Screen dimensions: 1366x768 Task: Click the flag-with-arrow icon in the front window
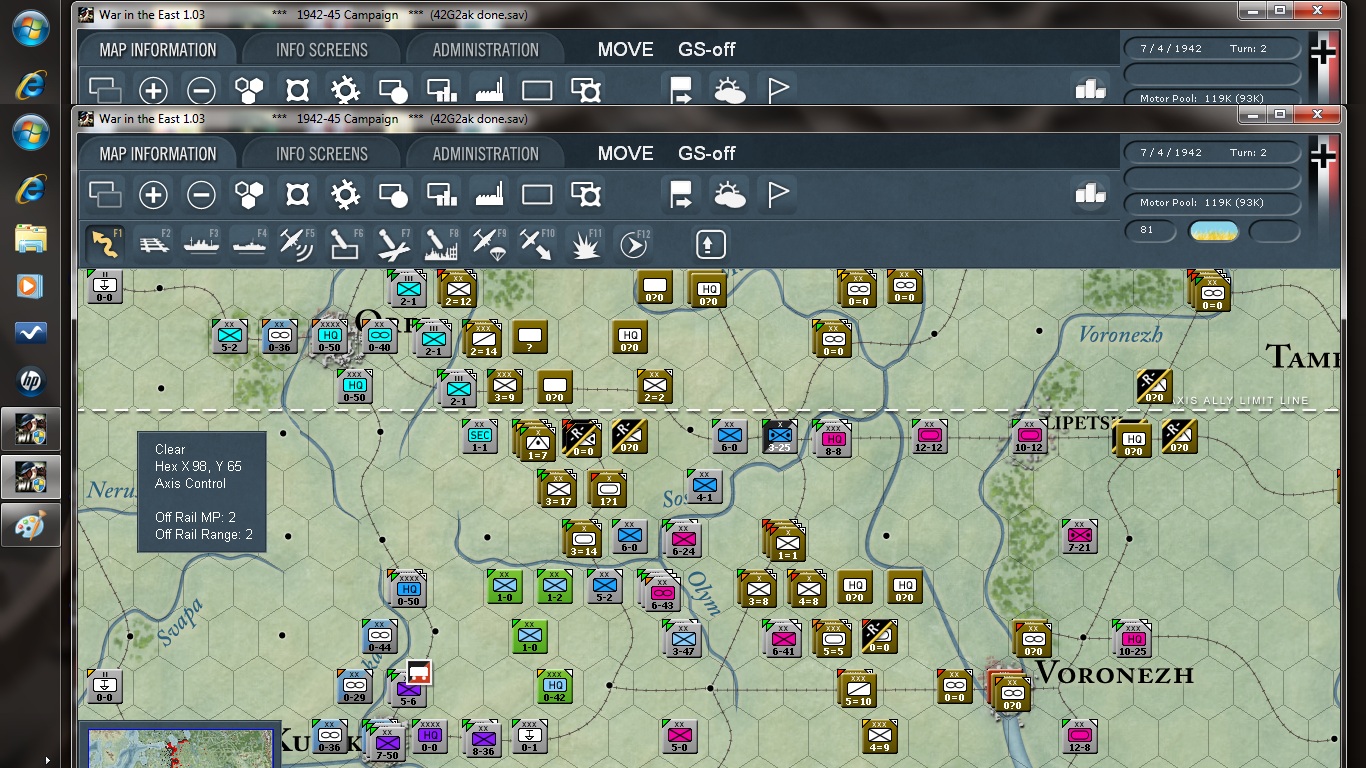682,194
